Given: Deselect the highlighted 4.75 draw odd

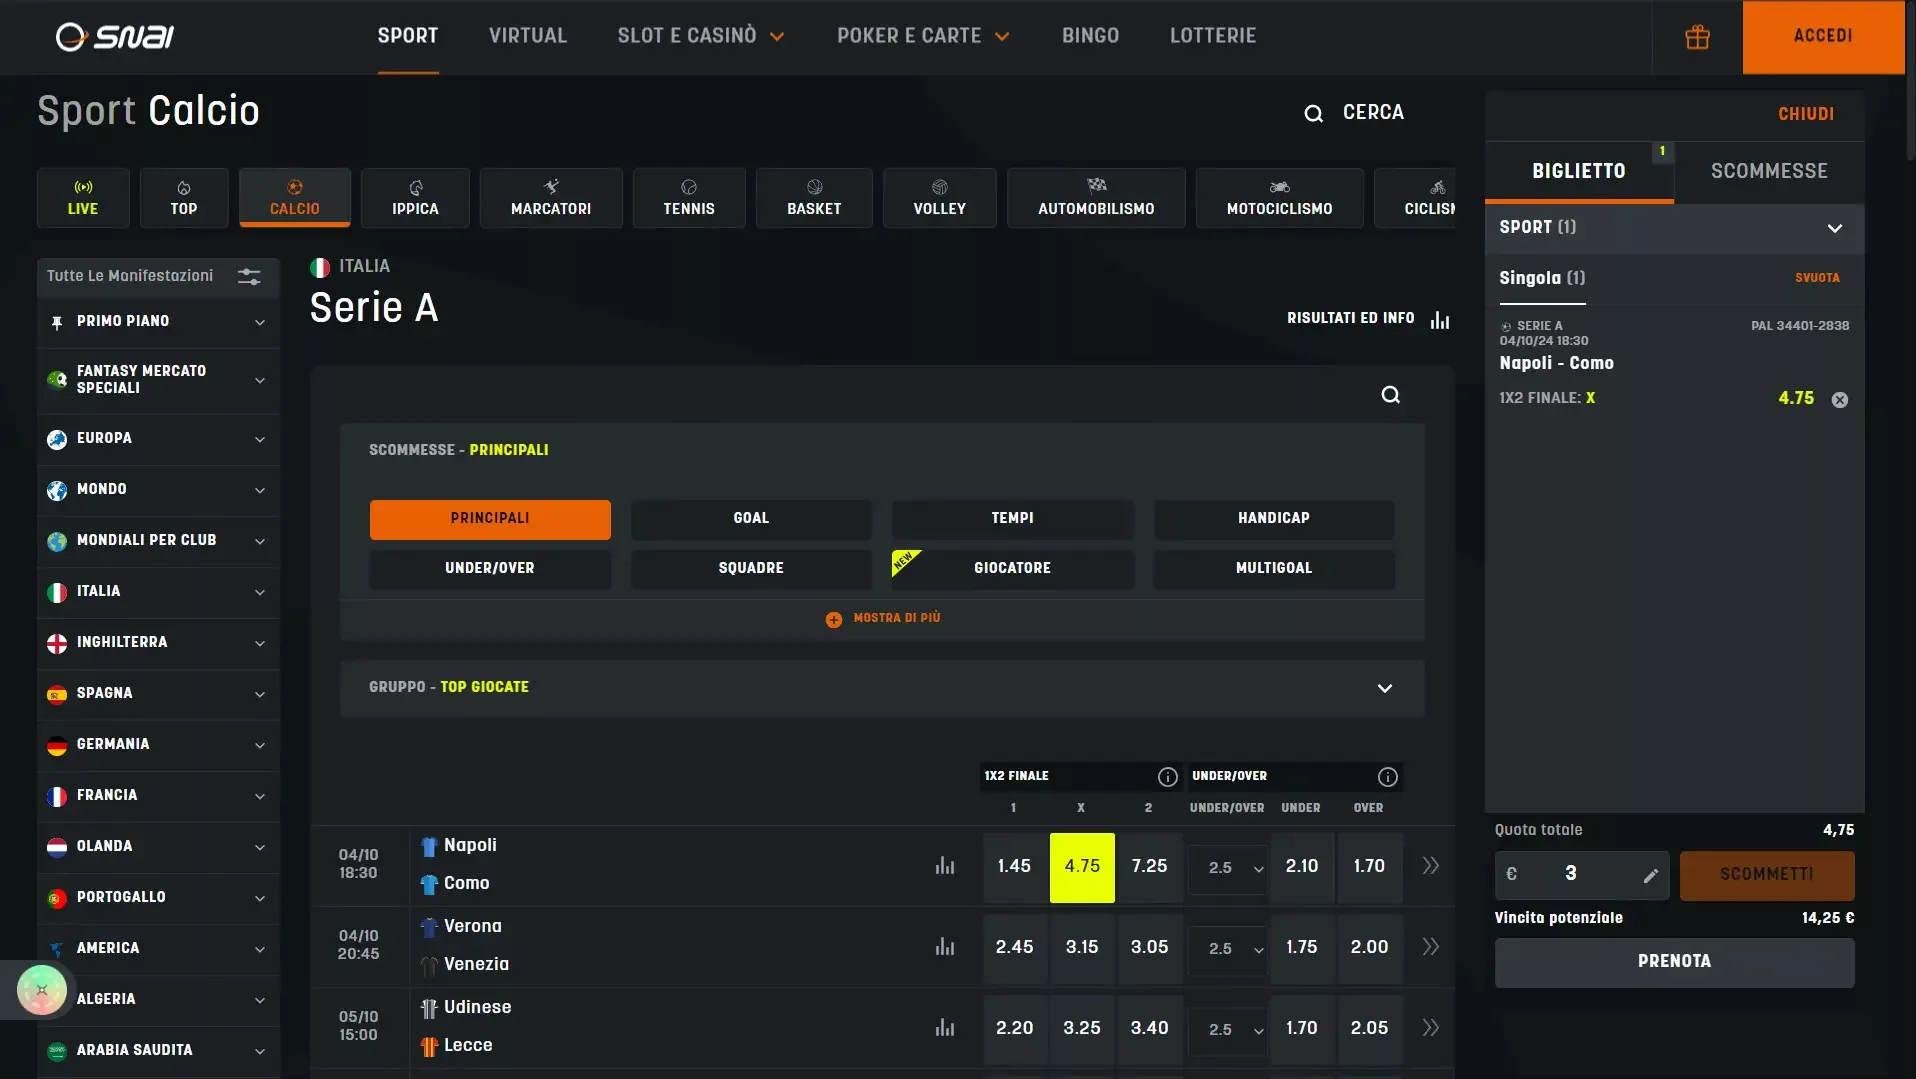Looking at the screenshot, I should (x=1081, y=867).
